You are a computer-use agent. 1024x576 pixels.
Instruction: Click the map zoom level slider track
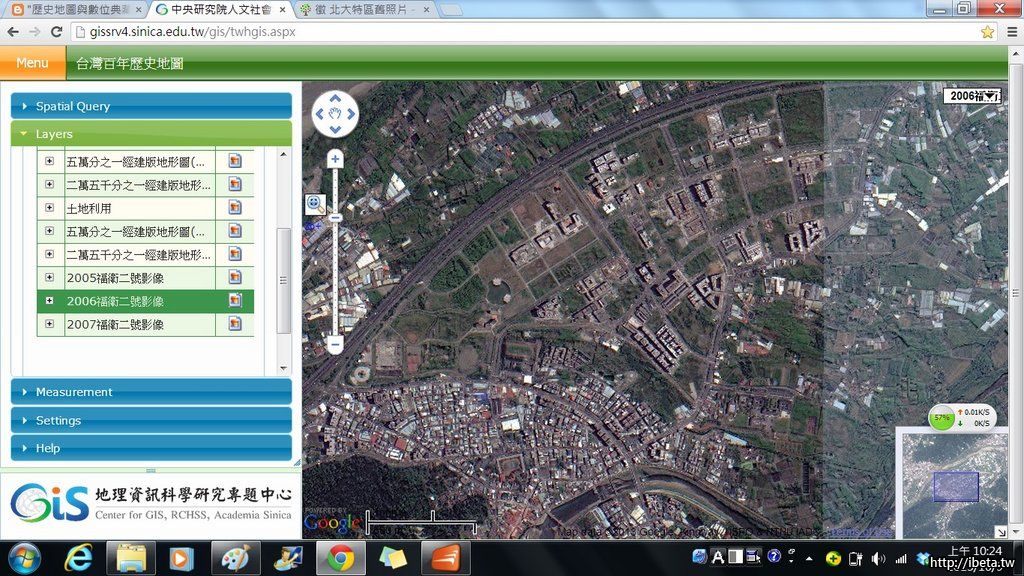(x=335, y=270)
